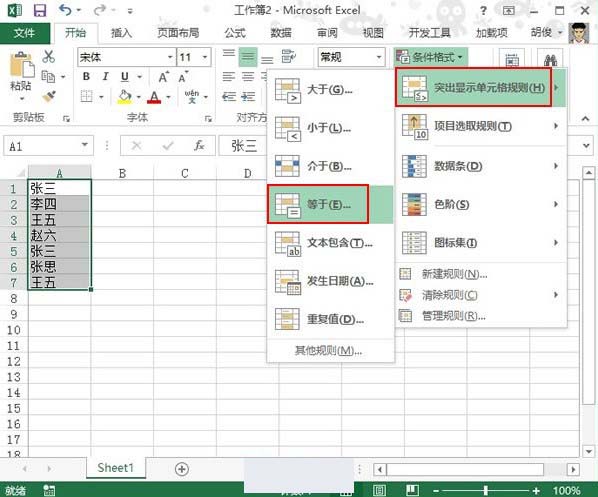This screenshot has height=497, width=598.
Task: Click the Undo arrow icon
Action: [65, 10]
